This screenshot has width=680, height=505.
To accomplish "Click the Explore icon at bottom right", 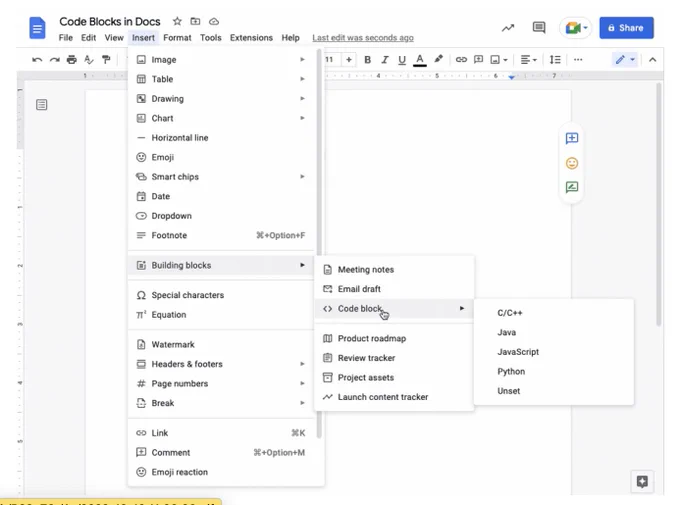I will point(642,481).
